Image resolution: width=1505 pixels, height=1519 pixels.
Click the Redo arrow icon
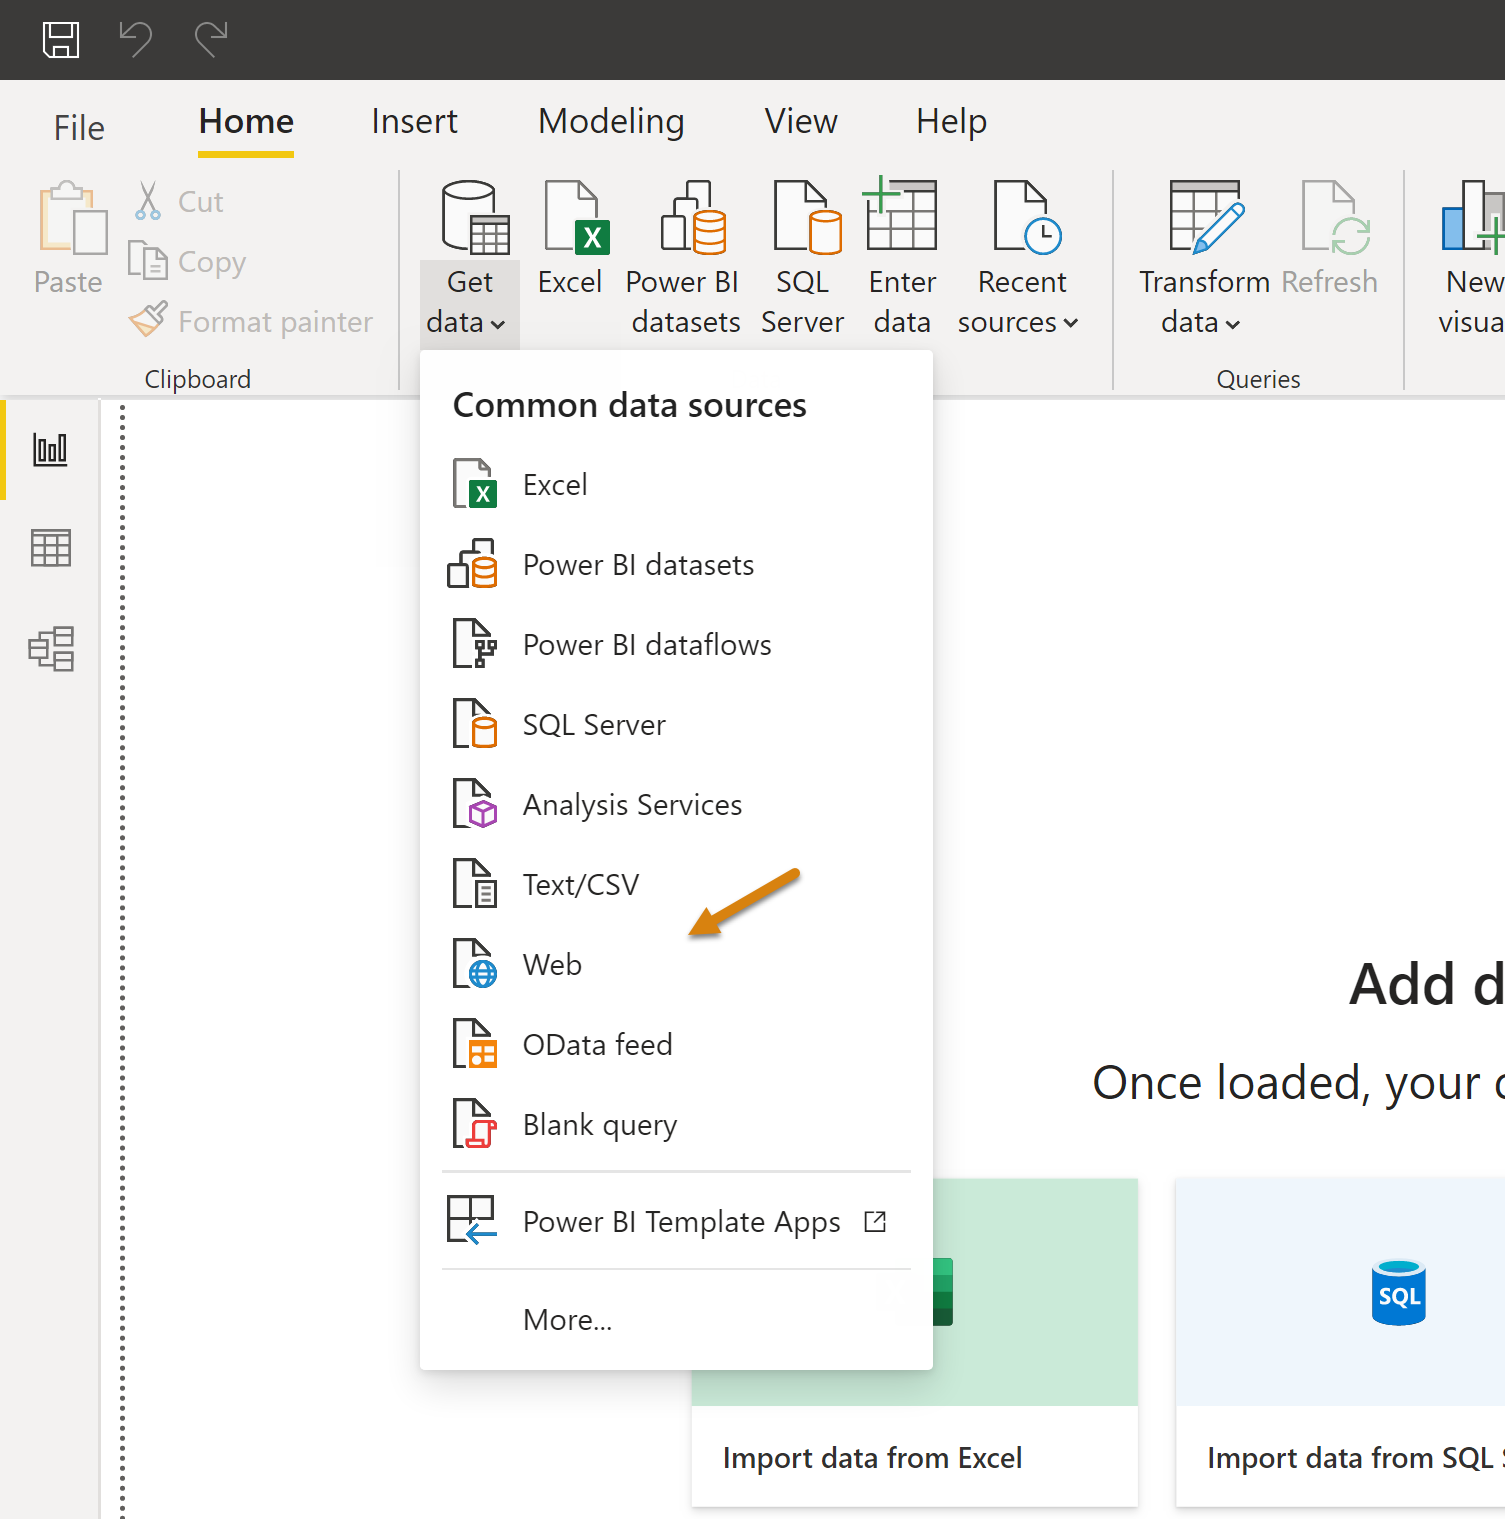[x=211, y=40]
